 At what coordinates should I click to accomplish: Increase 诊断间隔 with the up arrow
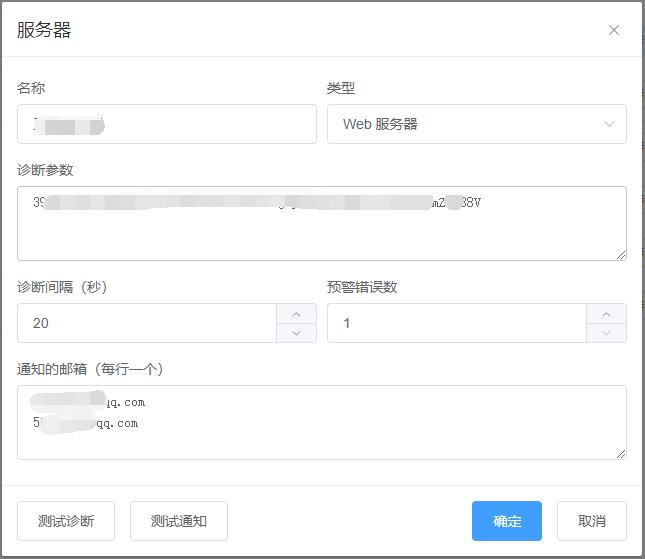pos(296,314)
